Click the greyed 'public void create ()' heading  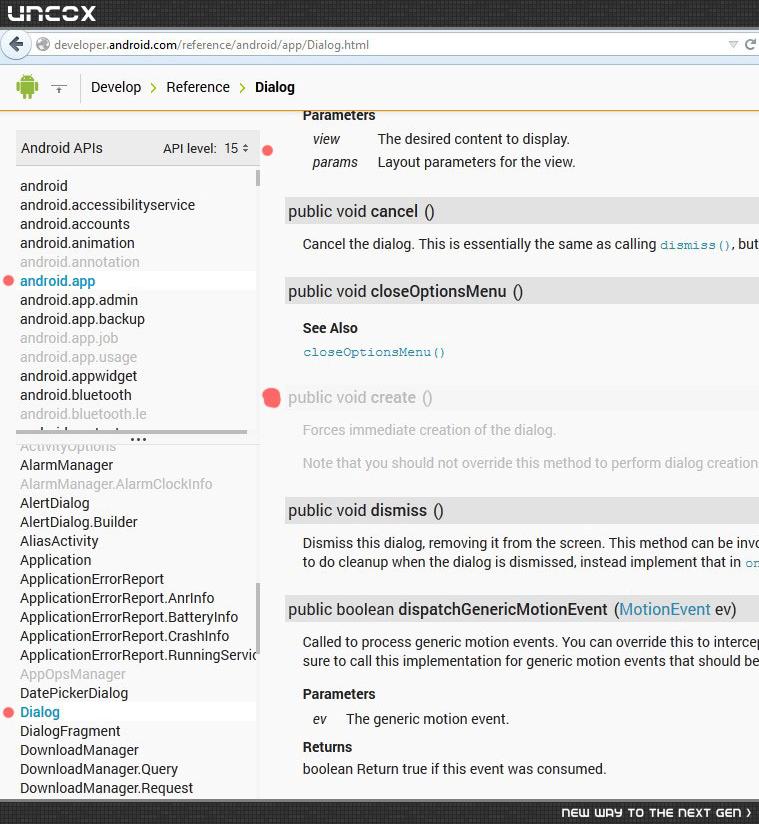click(360, 398)
